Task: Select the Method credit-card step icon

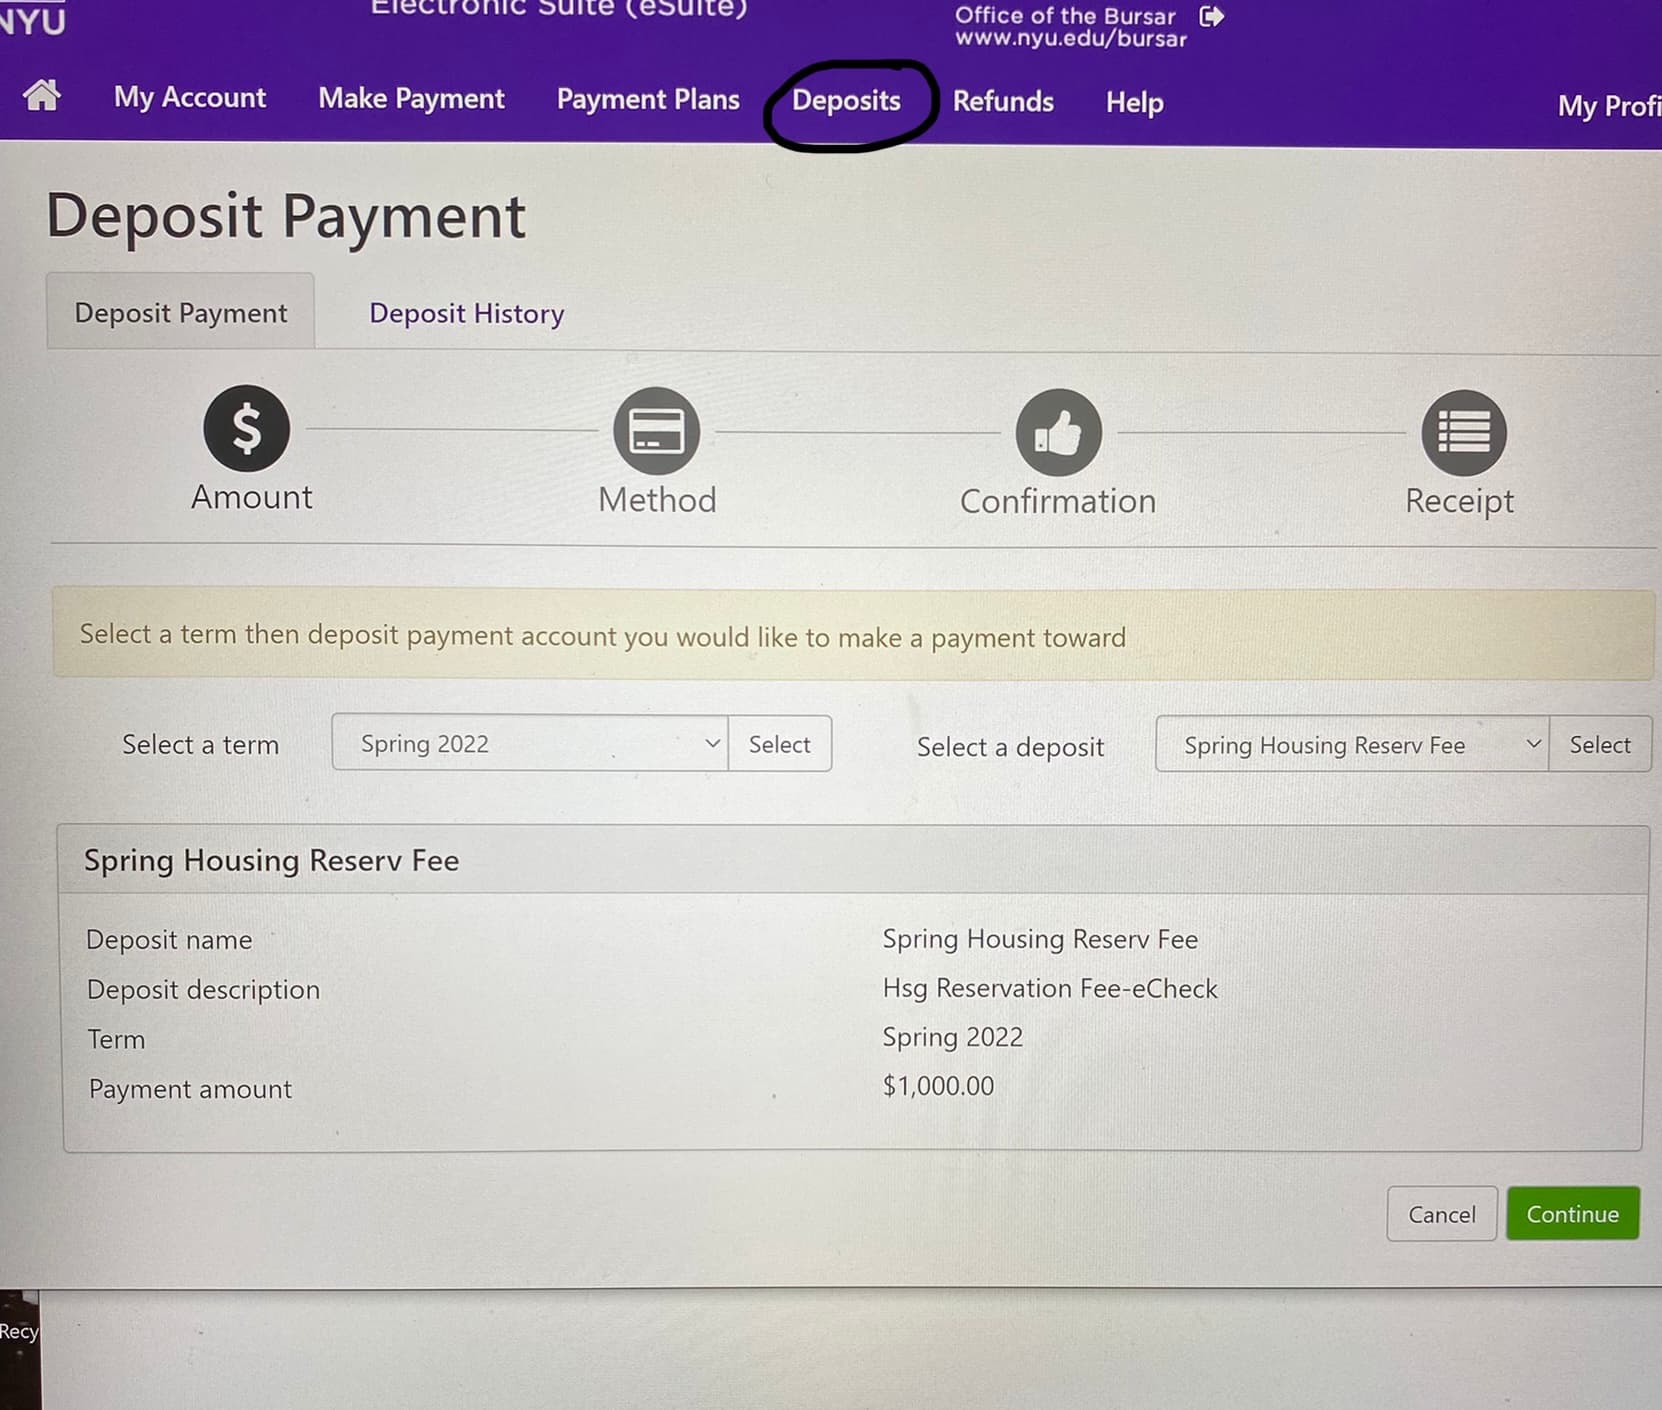Action: pos(657,431)
